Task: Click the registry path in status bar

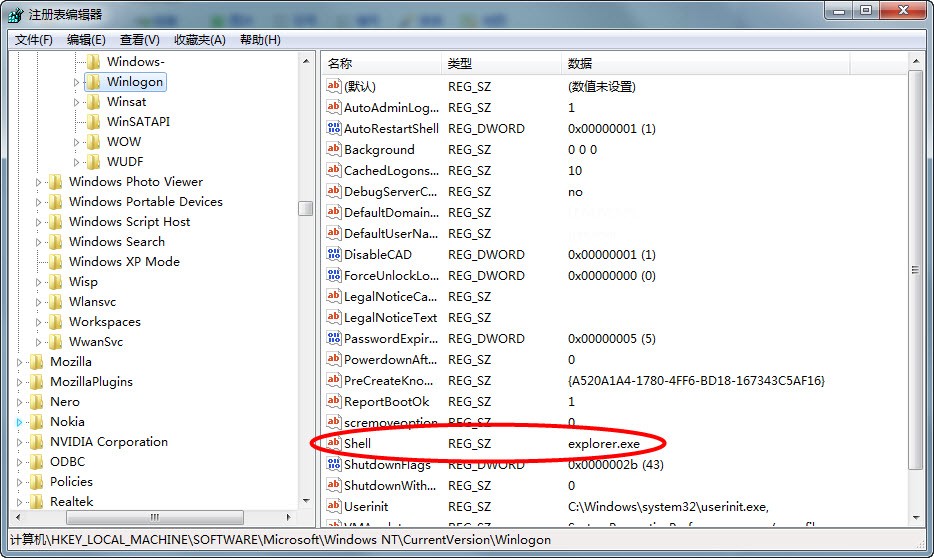Action: pyautogui.click(x=281, y=540)
